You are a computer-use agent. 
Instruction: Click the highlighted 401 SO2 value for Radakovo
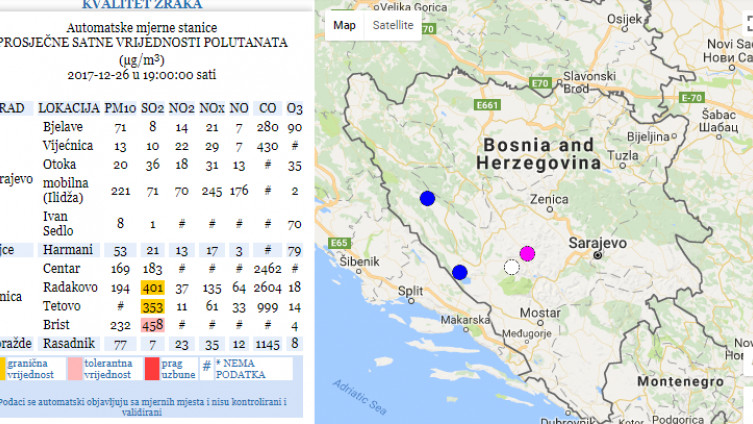click(x=152, y=288)
